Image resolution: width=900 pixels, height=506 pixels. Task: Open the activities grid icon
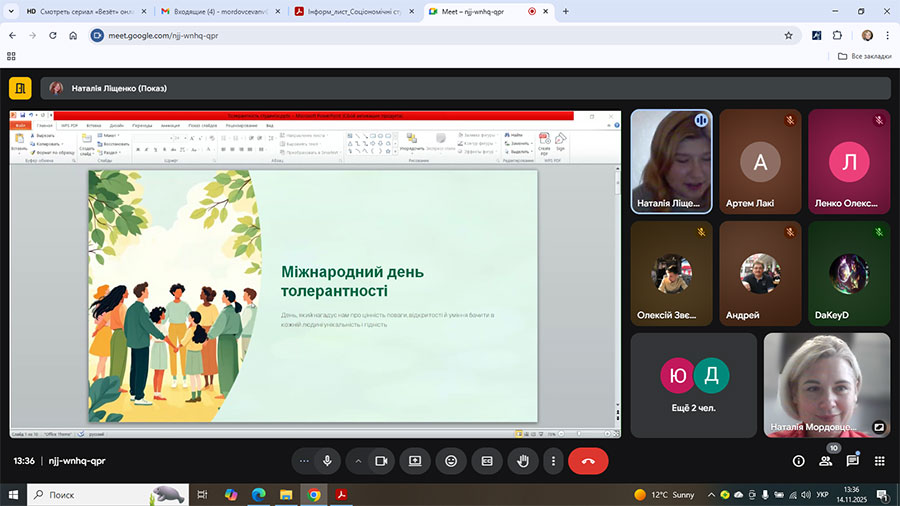880,461
